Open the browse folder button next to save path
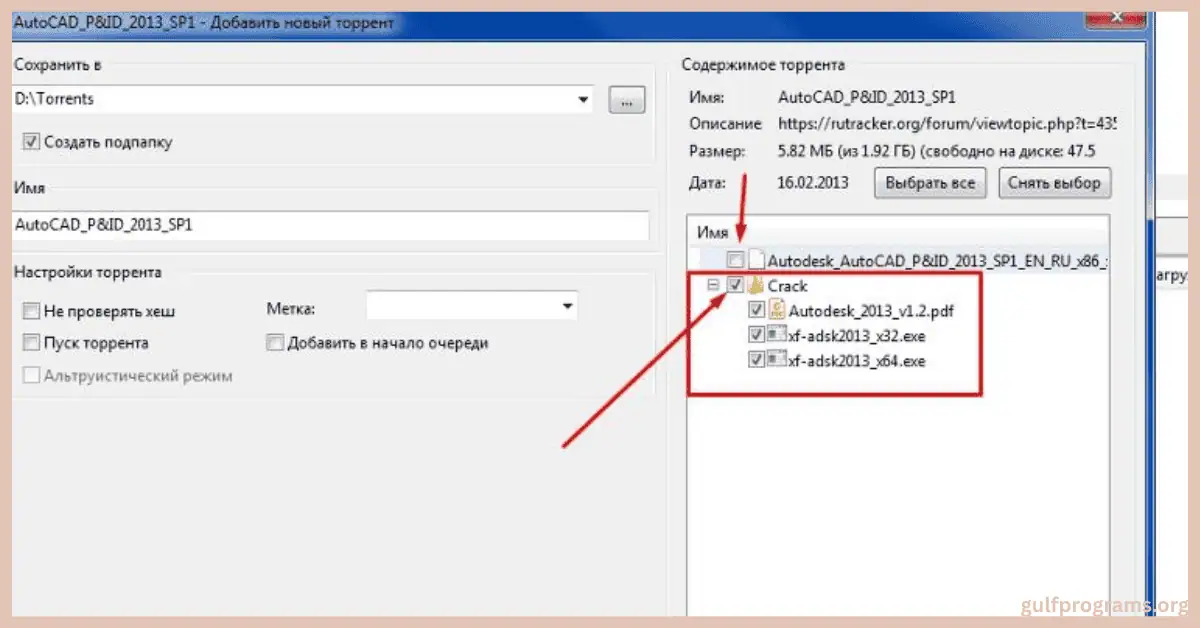1200x628 pixels. click(x=627, y=99)
